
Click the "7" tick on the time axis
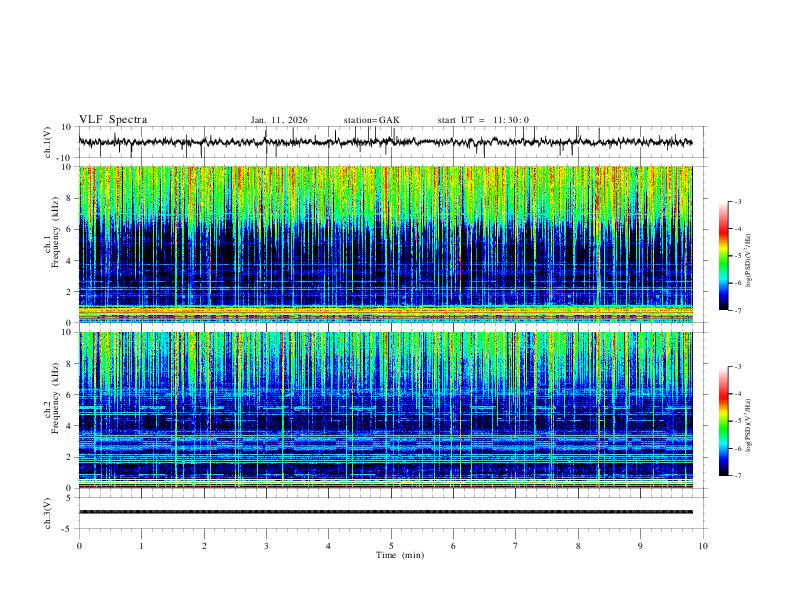[516, 546]
